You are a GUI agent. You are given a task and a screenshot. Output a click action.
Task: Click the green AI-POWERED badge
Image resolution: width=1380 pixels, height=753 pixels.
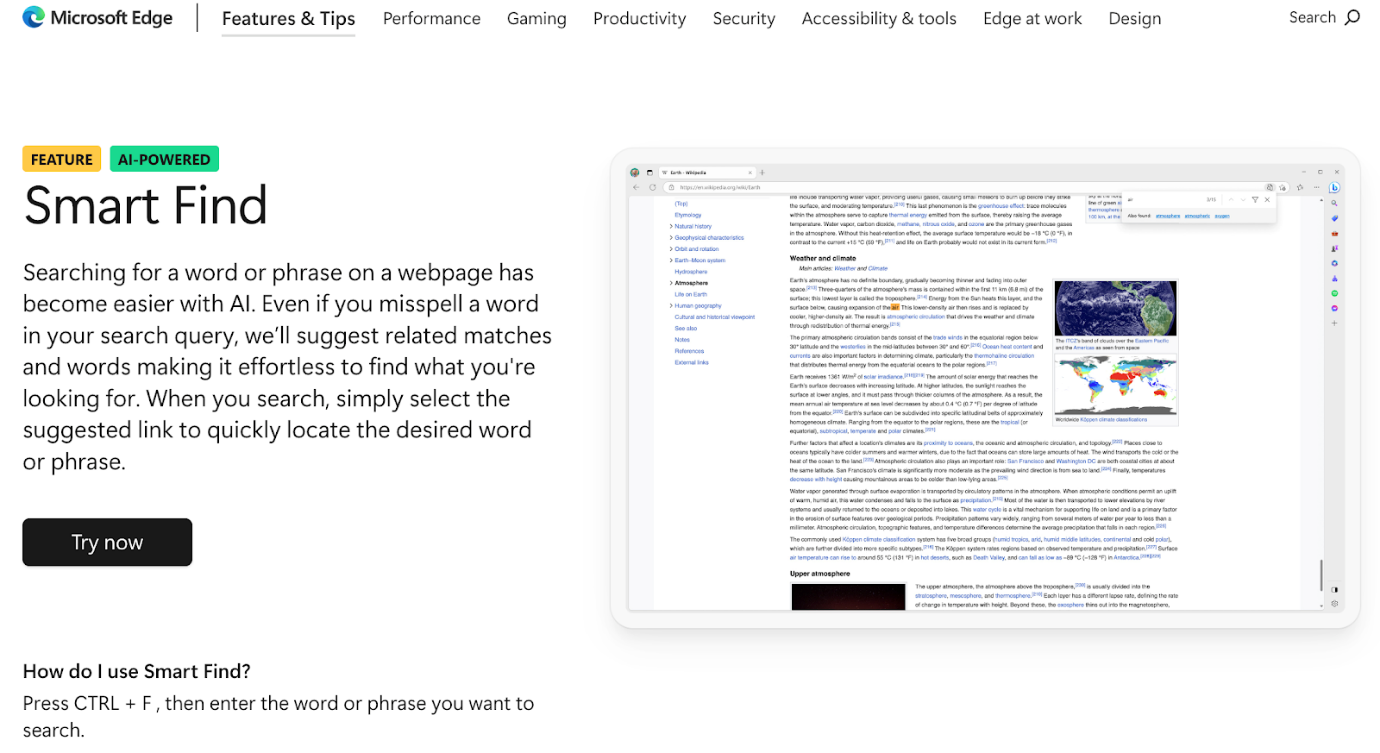pos(164,159)
